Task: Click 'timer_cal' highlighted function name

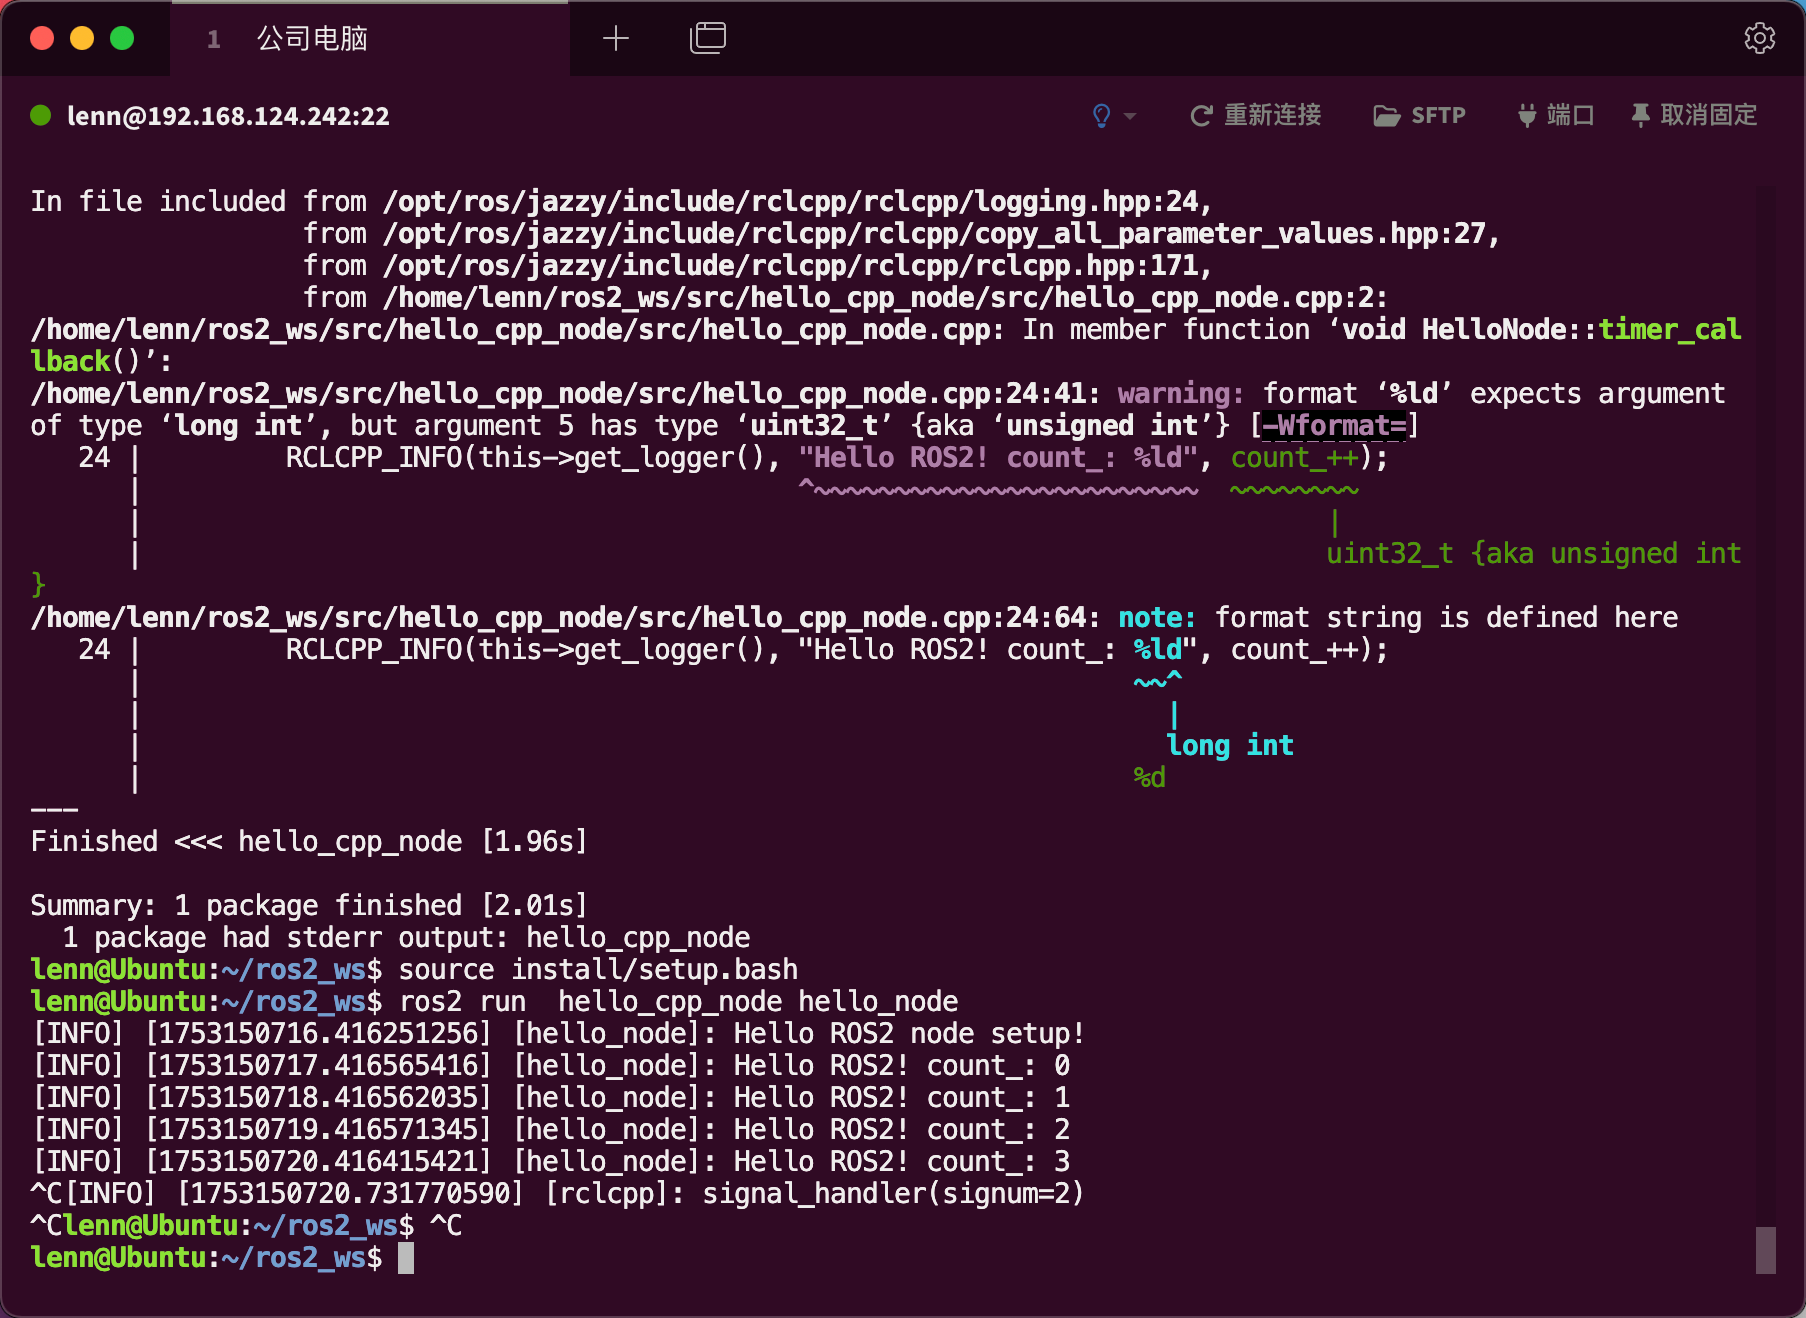Action: point(1670,330)
